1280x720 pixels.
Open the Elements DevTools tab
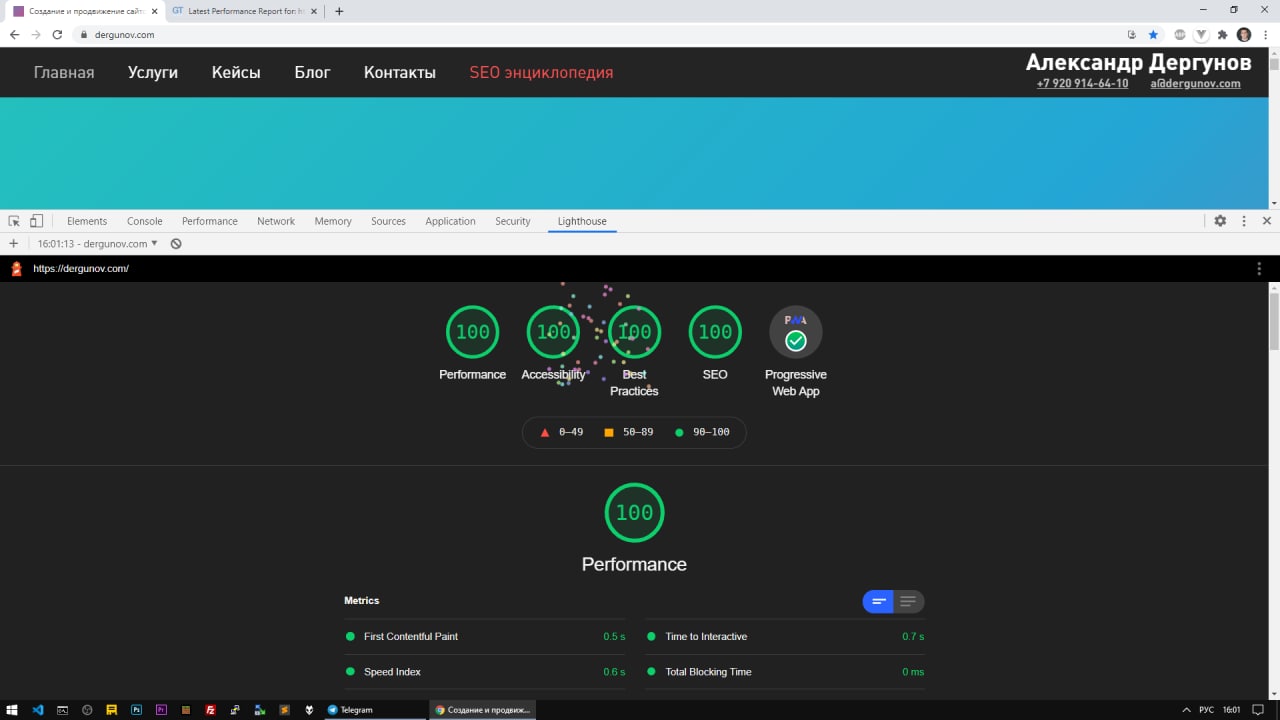tap(87, 221)
